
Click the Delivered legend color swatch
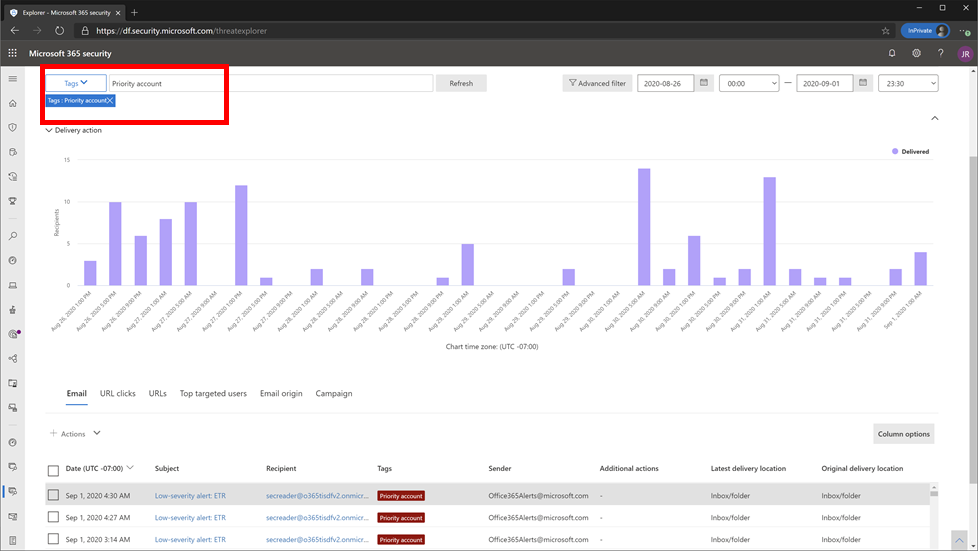(x=895, y=151)
